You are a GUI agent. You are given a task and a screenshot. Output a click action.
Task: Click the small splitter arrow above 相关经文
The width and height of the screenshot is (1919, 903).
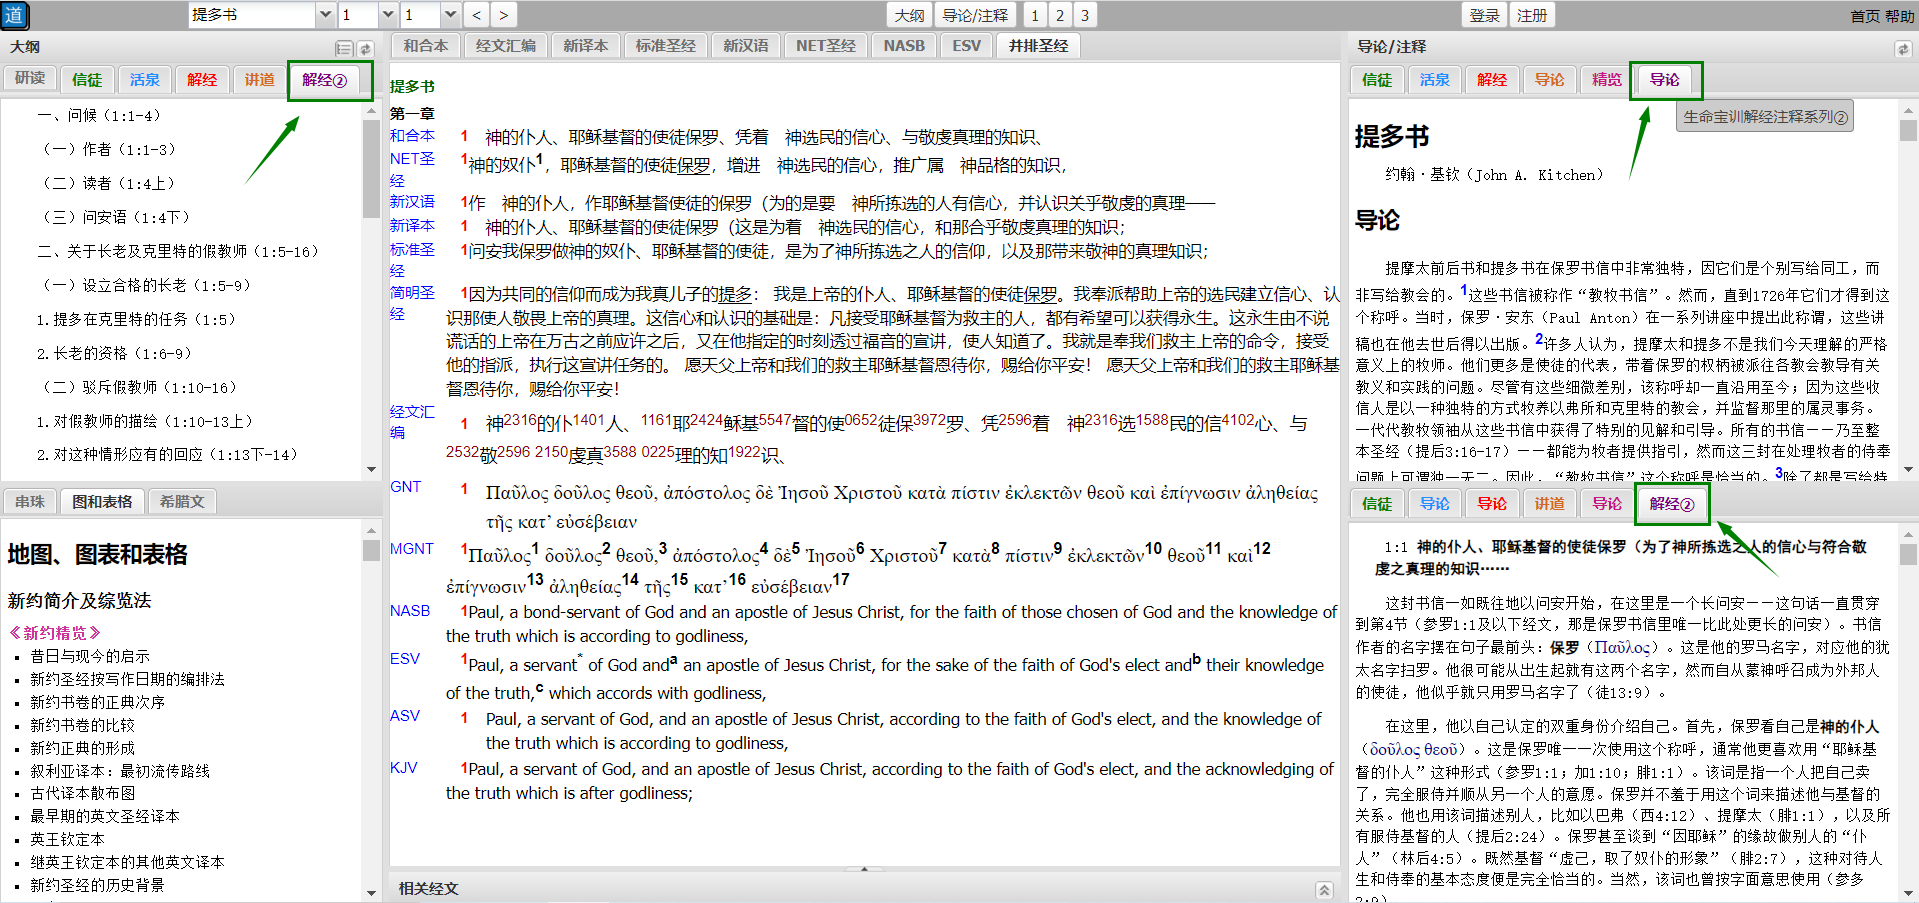point(864,869)
